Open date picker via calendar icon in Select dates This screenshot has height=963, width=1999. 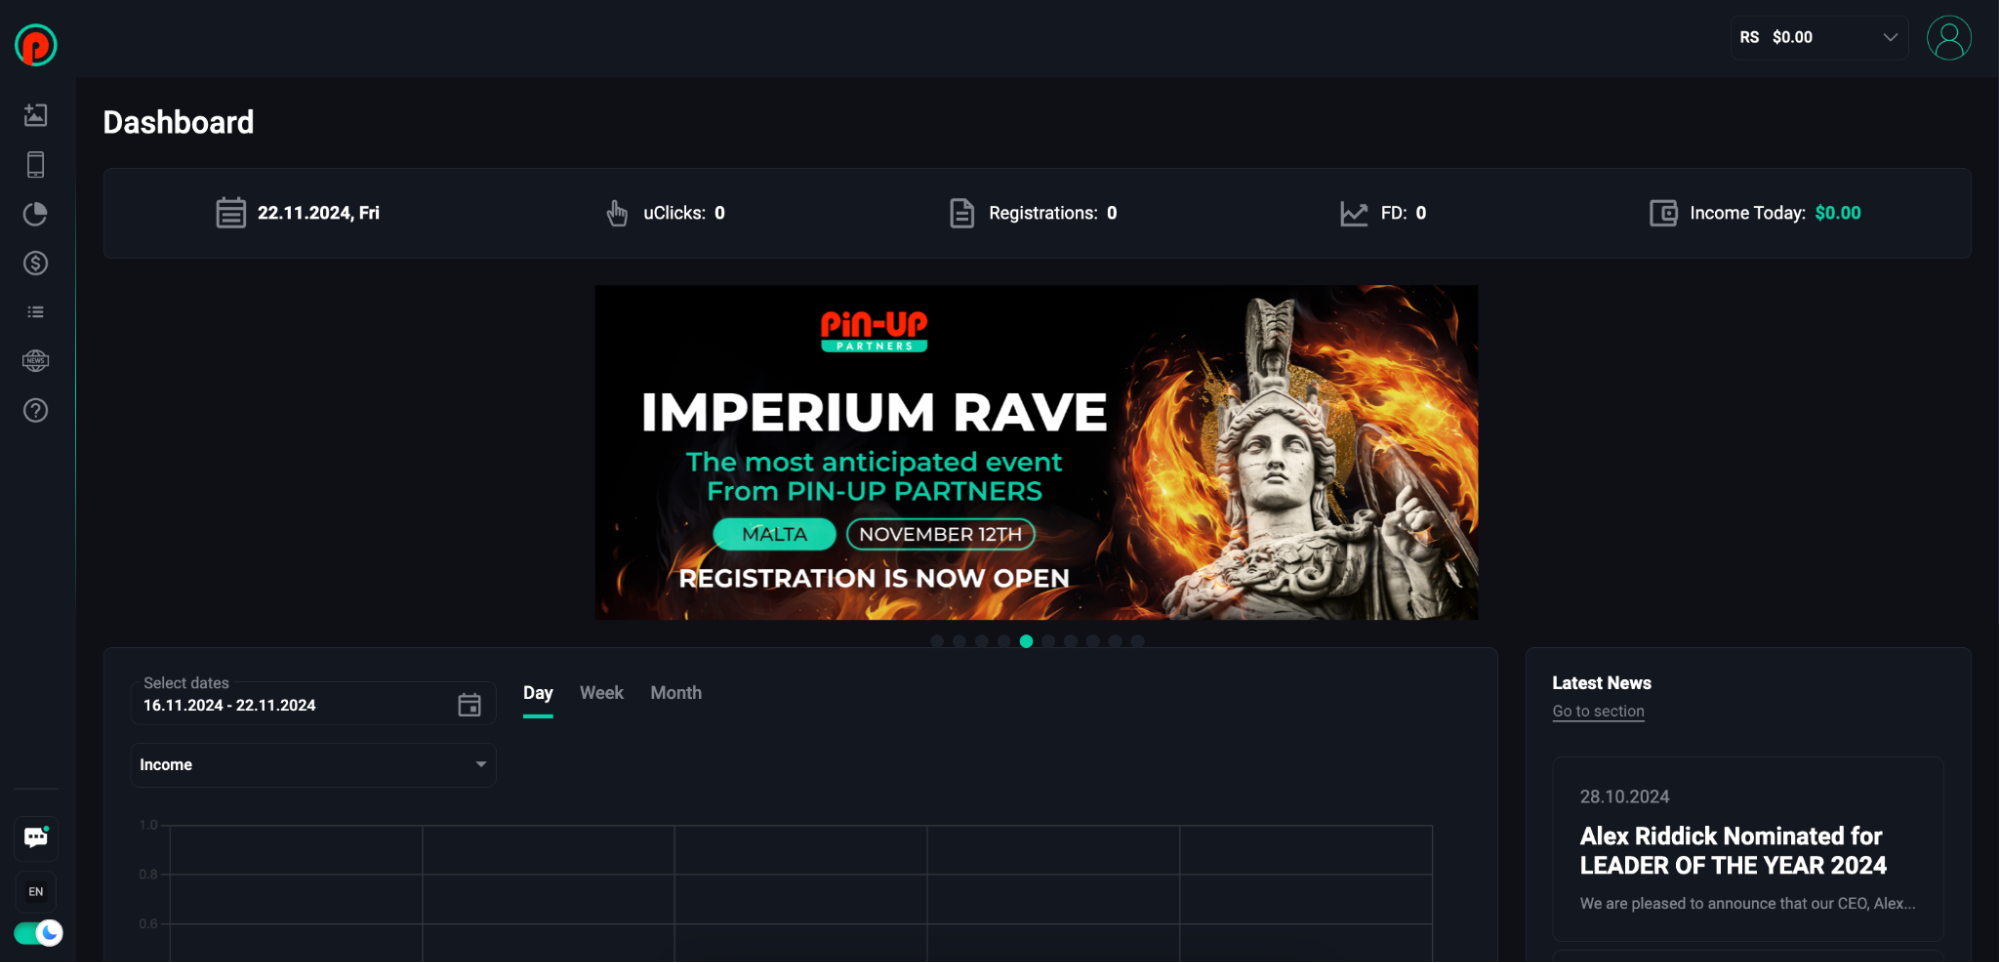click(469, 705)
